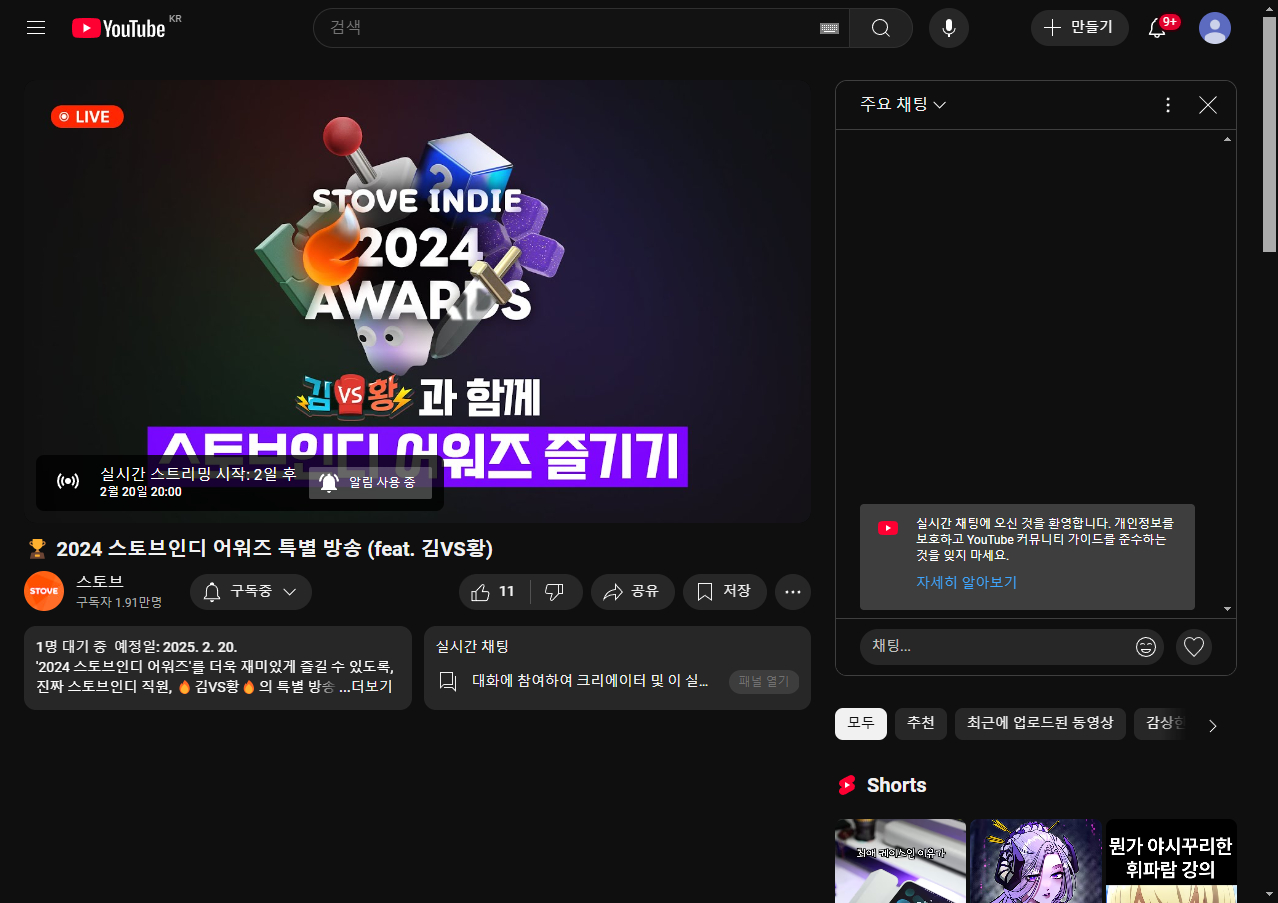Click the 실시간 채팅 card heading
Viewport: 1278px width, 903px height.
[472, 647]
